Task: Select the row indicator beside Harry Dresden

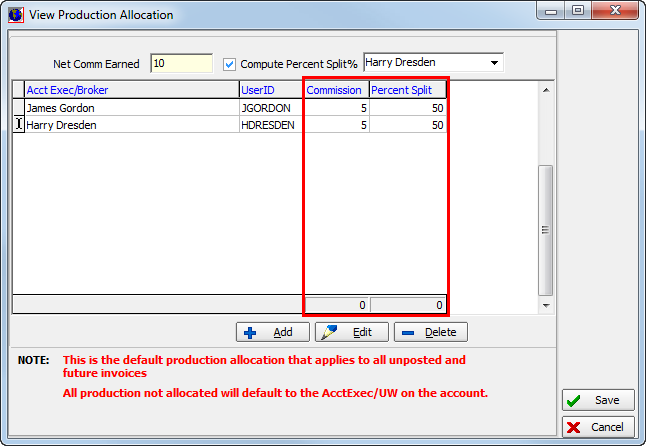Action: (x=18, y=125)
